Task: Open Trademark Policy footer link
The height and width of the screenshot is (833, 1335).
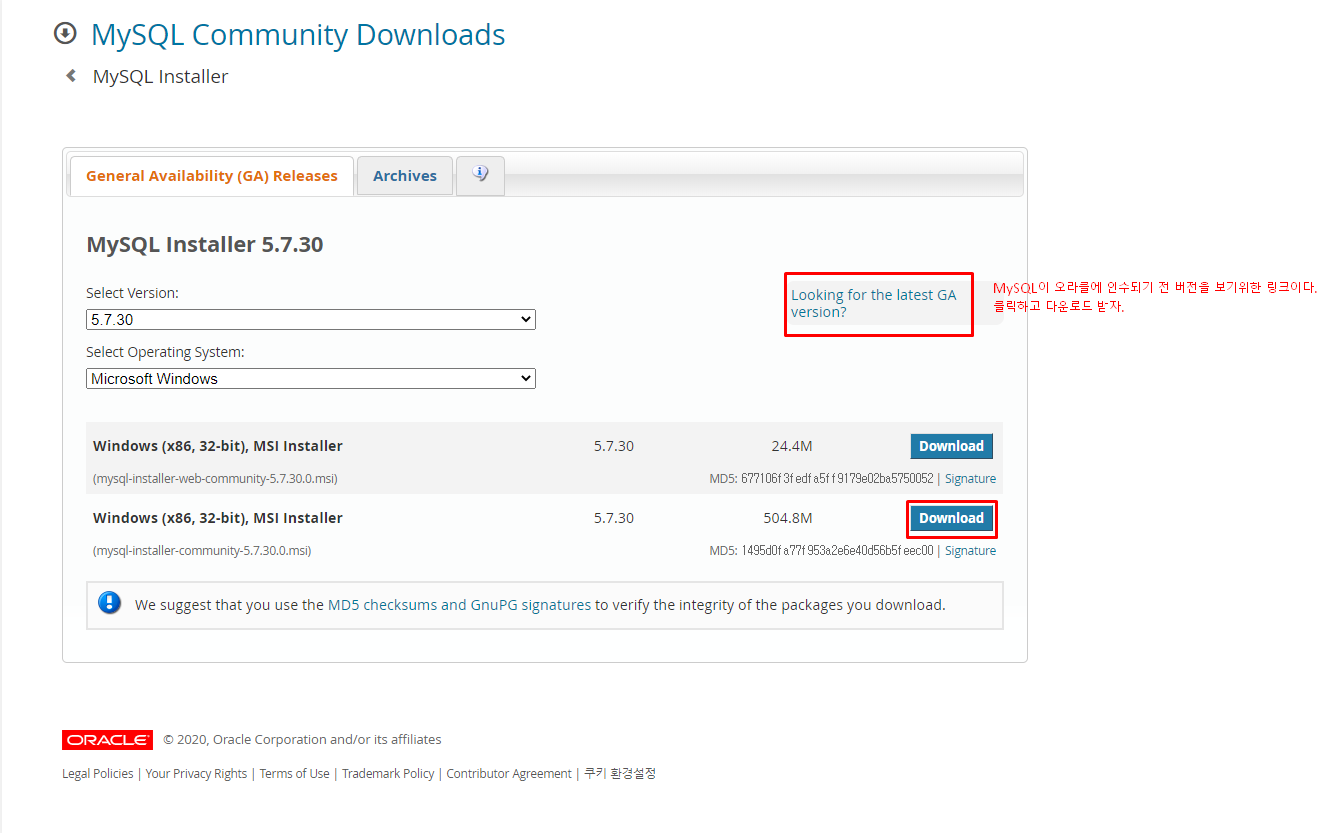Action: click(388, 774)
